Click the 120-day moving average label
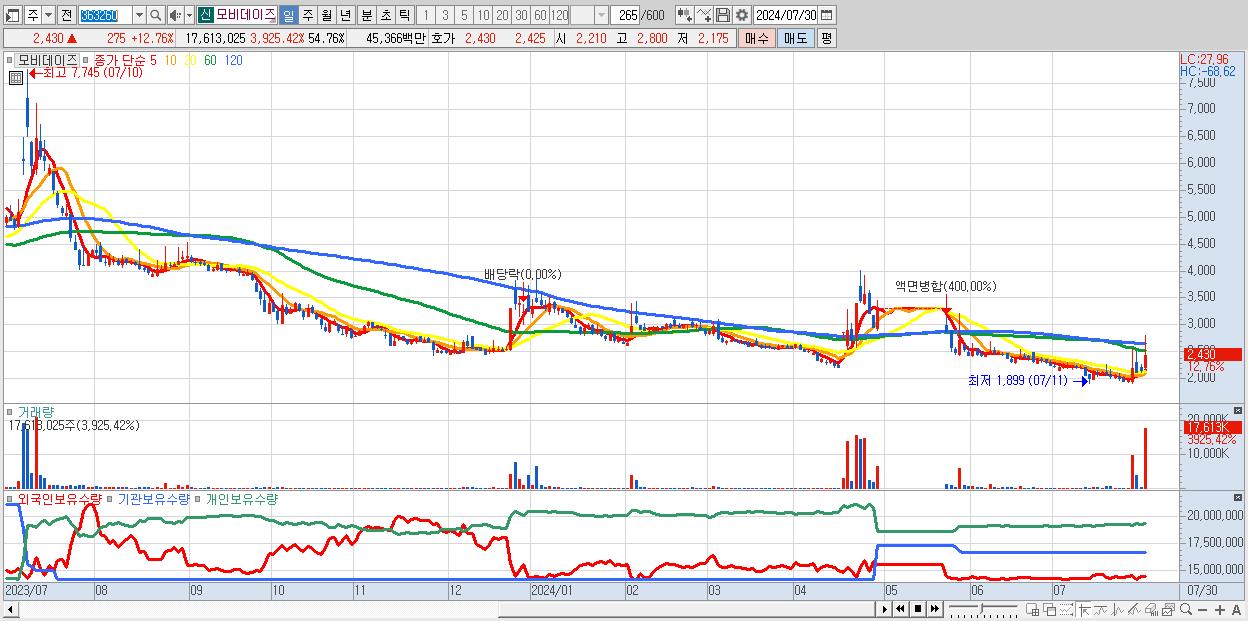The image size is (1248, 621). tap(233, 60)
